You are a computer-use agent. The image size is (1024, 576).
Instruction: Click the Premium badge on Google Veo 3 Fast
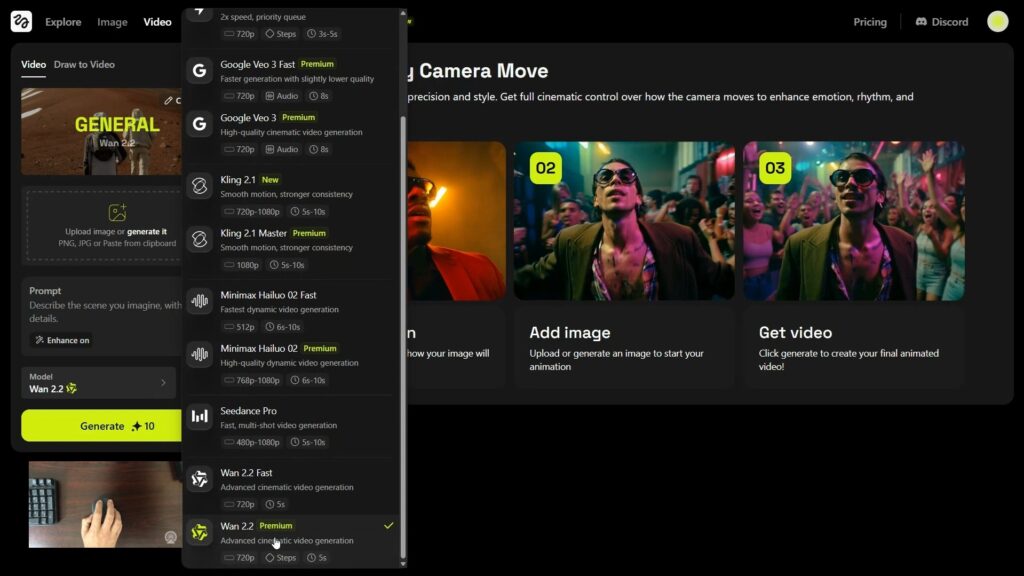point(317,64)
